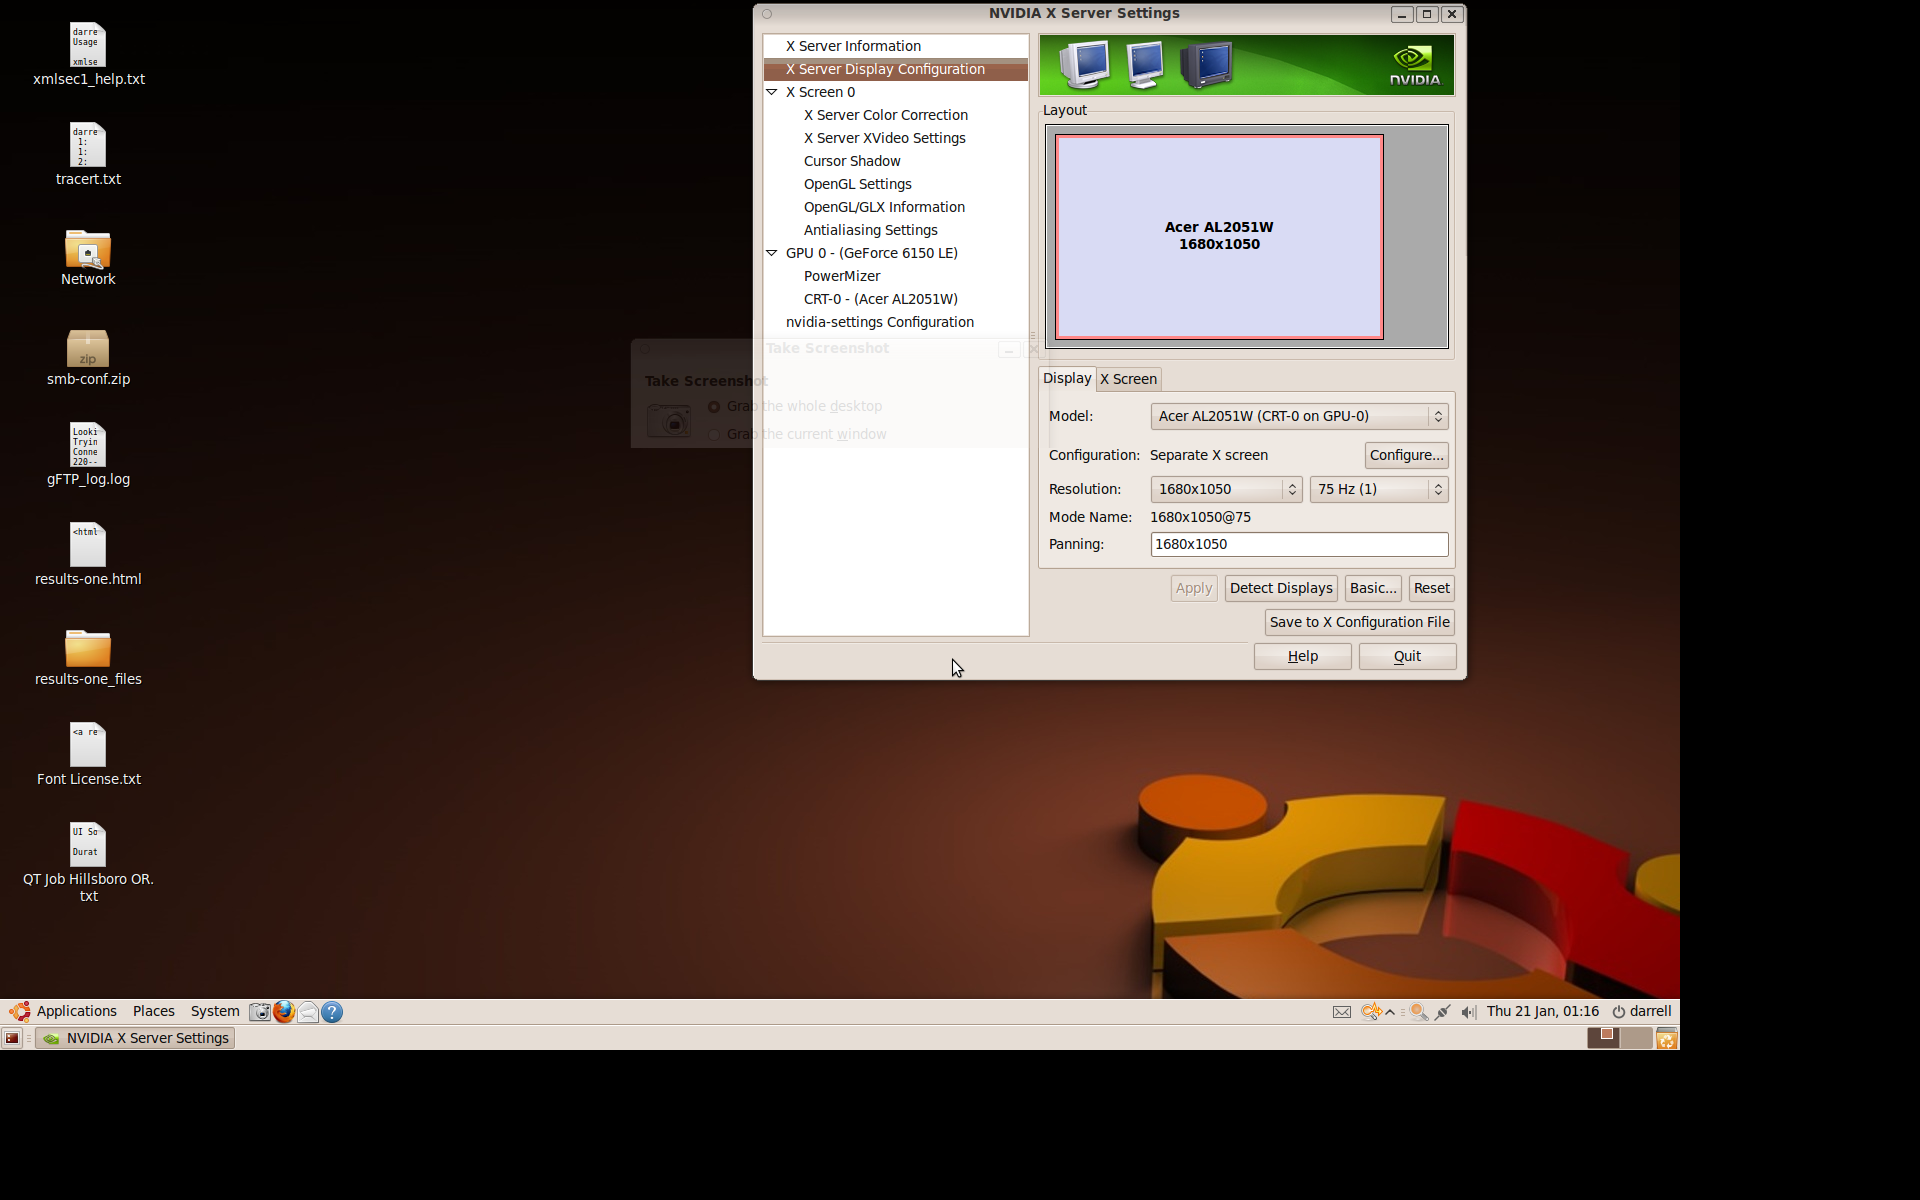
Task: Open the mail envelope tray icon
Action: click(1342, 1012)
